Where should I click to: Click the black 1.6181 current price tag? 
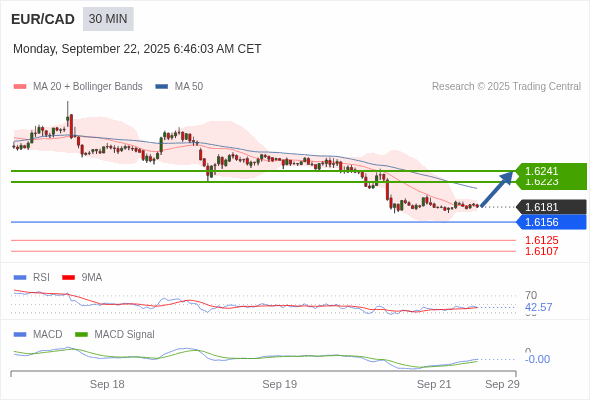pos(551,207)
